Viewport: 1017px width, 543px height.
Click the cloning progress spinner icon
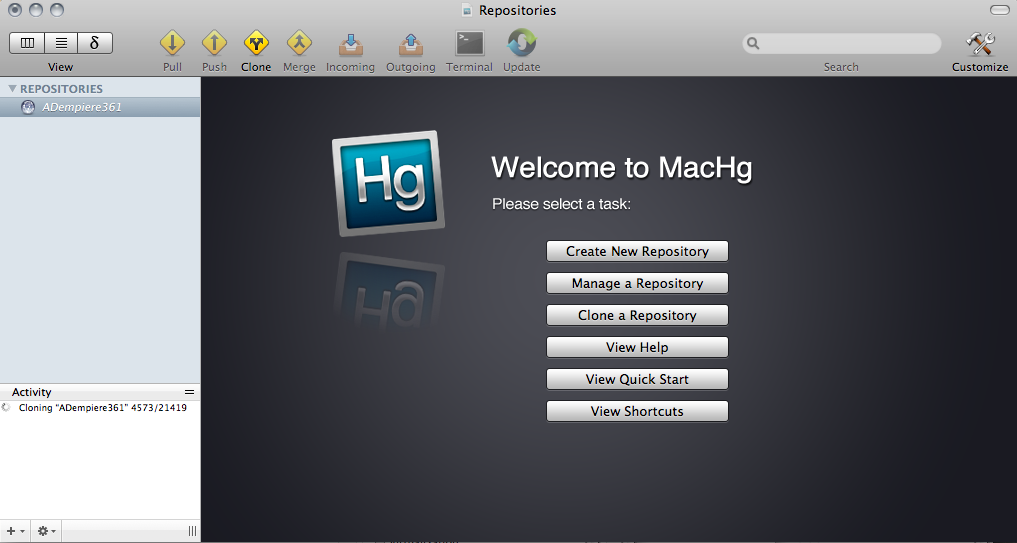click(6, 408)
